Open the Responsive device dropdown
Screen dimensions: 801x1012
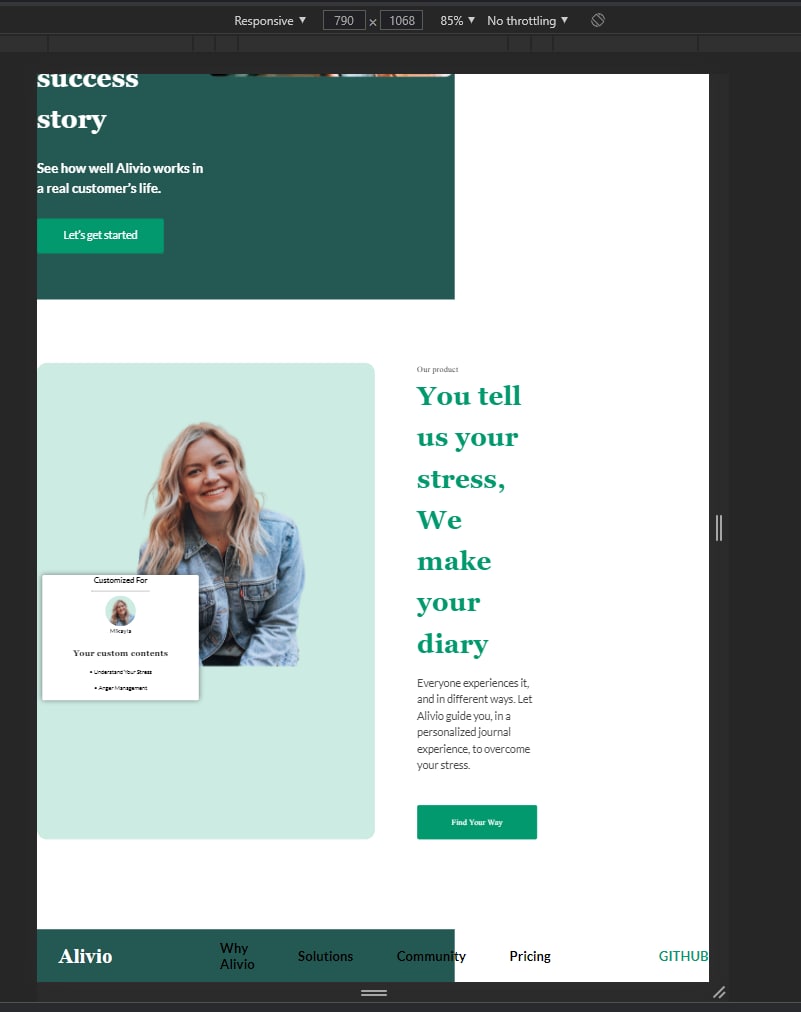click(270, 21)
